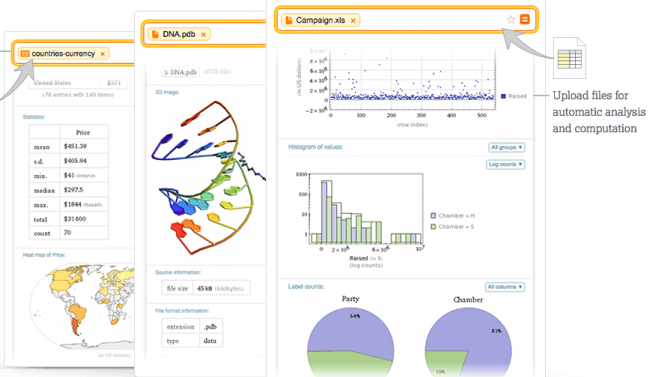The height and width of the screenshot is (377, 659).
Task: Click the Campaign.xls file tag
Action: [x=320, y=20]
